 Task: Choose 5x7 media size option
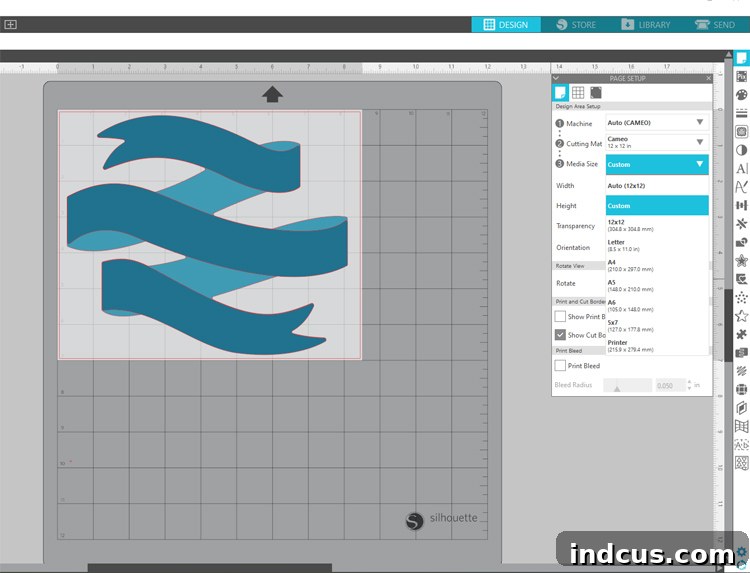point(657,326)
